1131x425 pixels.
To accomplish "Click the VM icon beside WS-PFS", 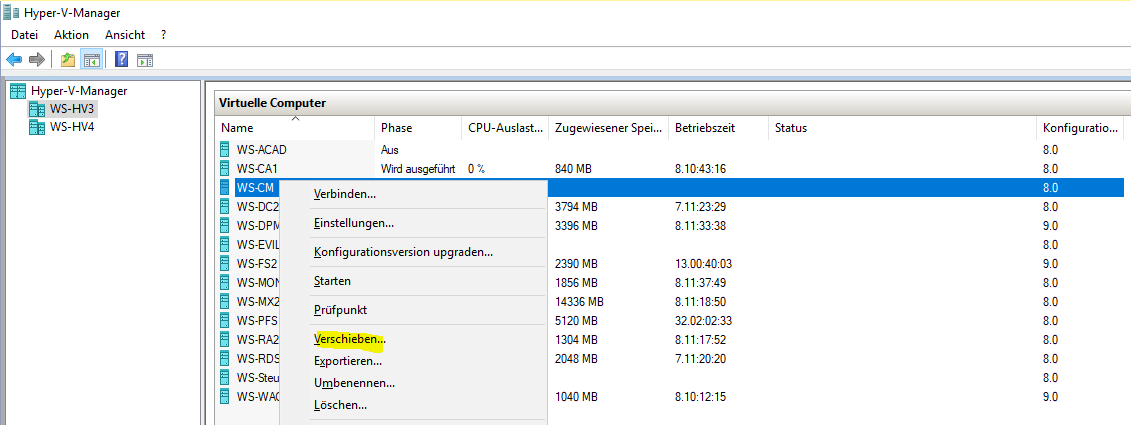I will pos(226,320).
